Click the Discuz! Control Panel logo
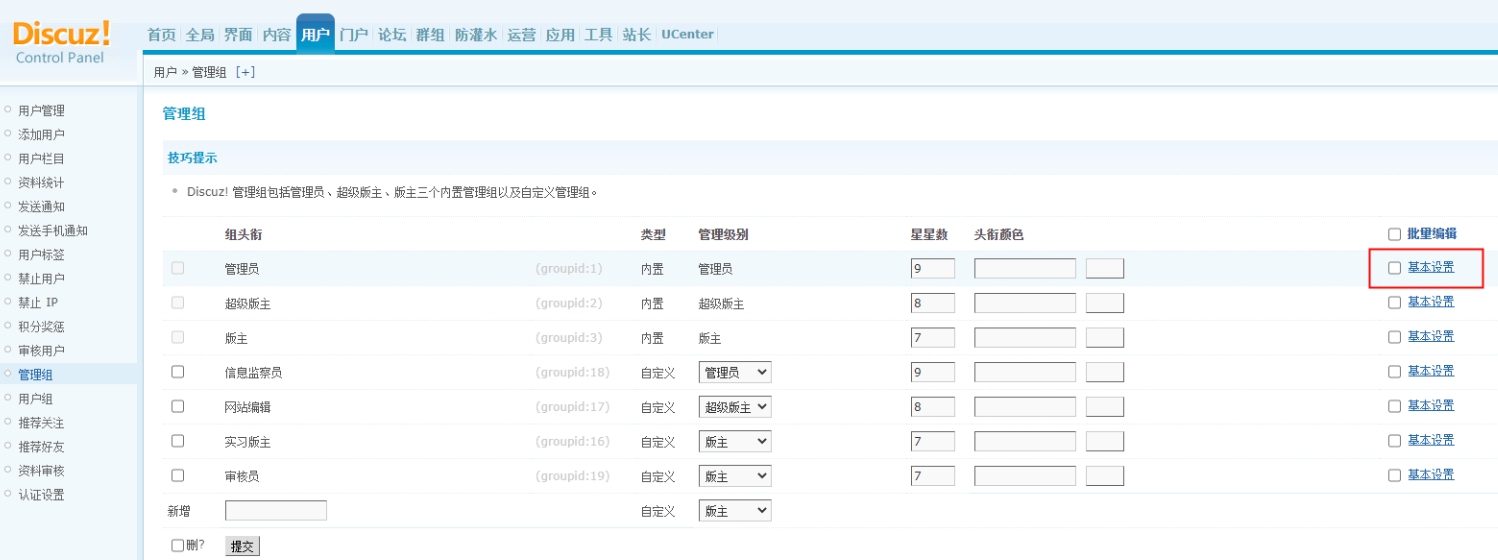The width and height of the screenshot is (1498, 560). 62,42
